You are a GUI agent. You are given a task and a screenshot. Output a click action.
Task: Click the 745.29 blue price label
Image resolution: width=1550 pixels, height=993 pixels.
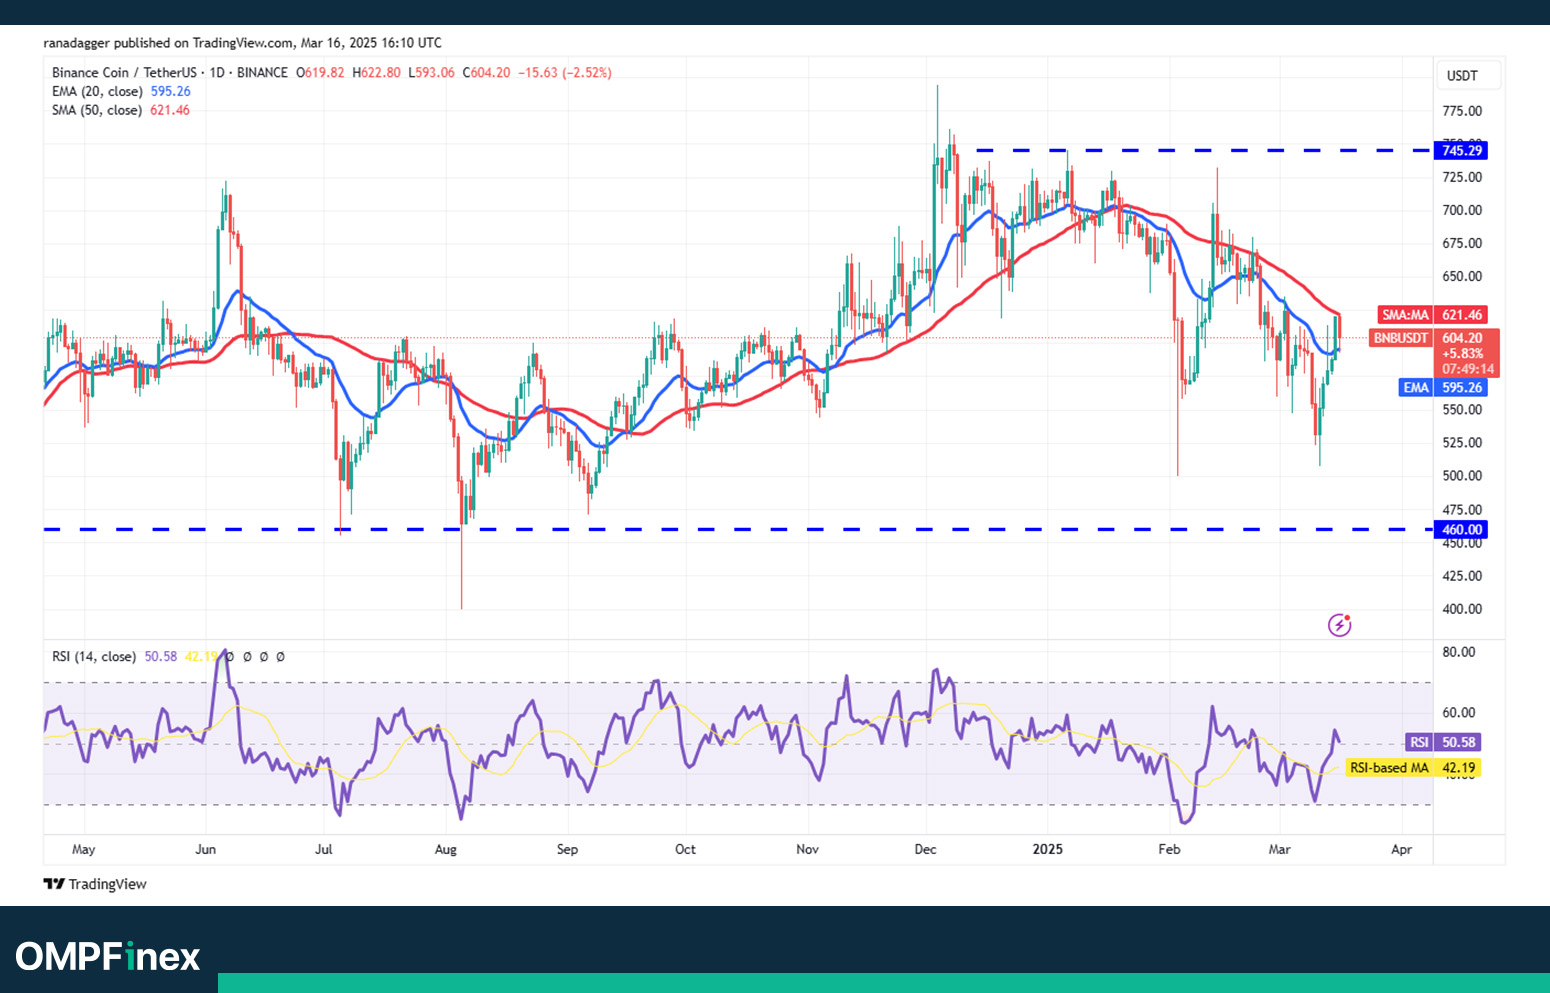point(1461,151)
